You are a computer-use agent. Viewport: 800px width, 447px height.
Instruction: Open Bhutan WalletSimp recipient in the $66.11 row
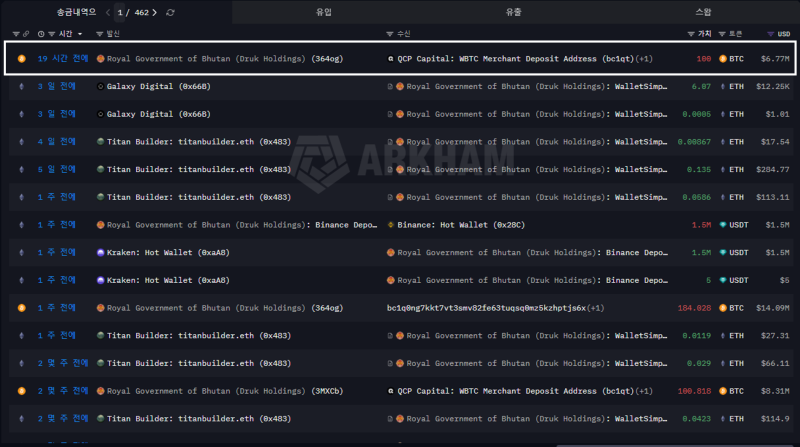(537, 363)
